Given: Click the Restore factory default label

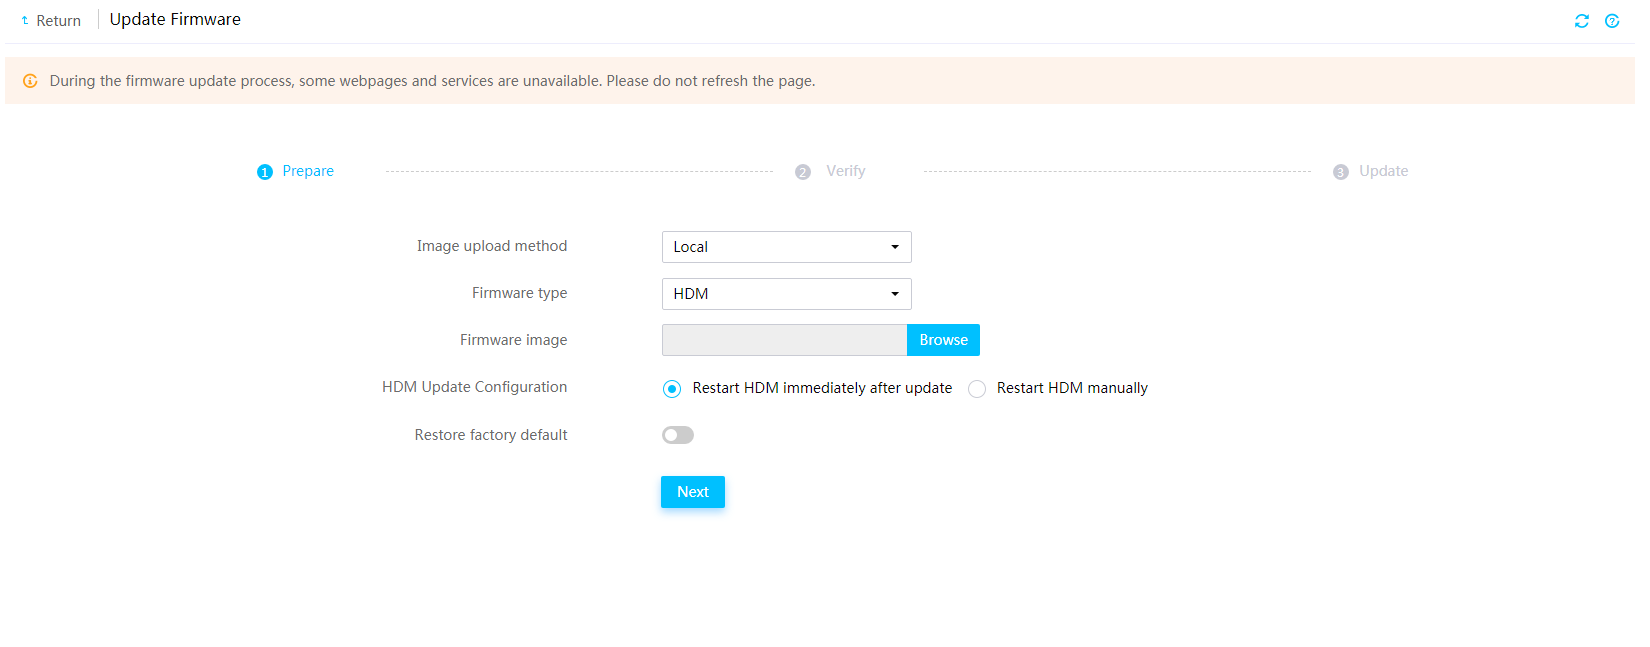Looking at the screenshot, I should point(491,435).
